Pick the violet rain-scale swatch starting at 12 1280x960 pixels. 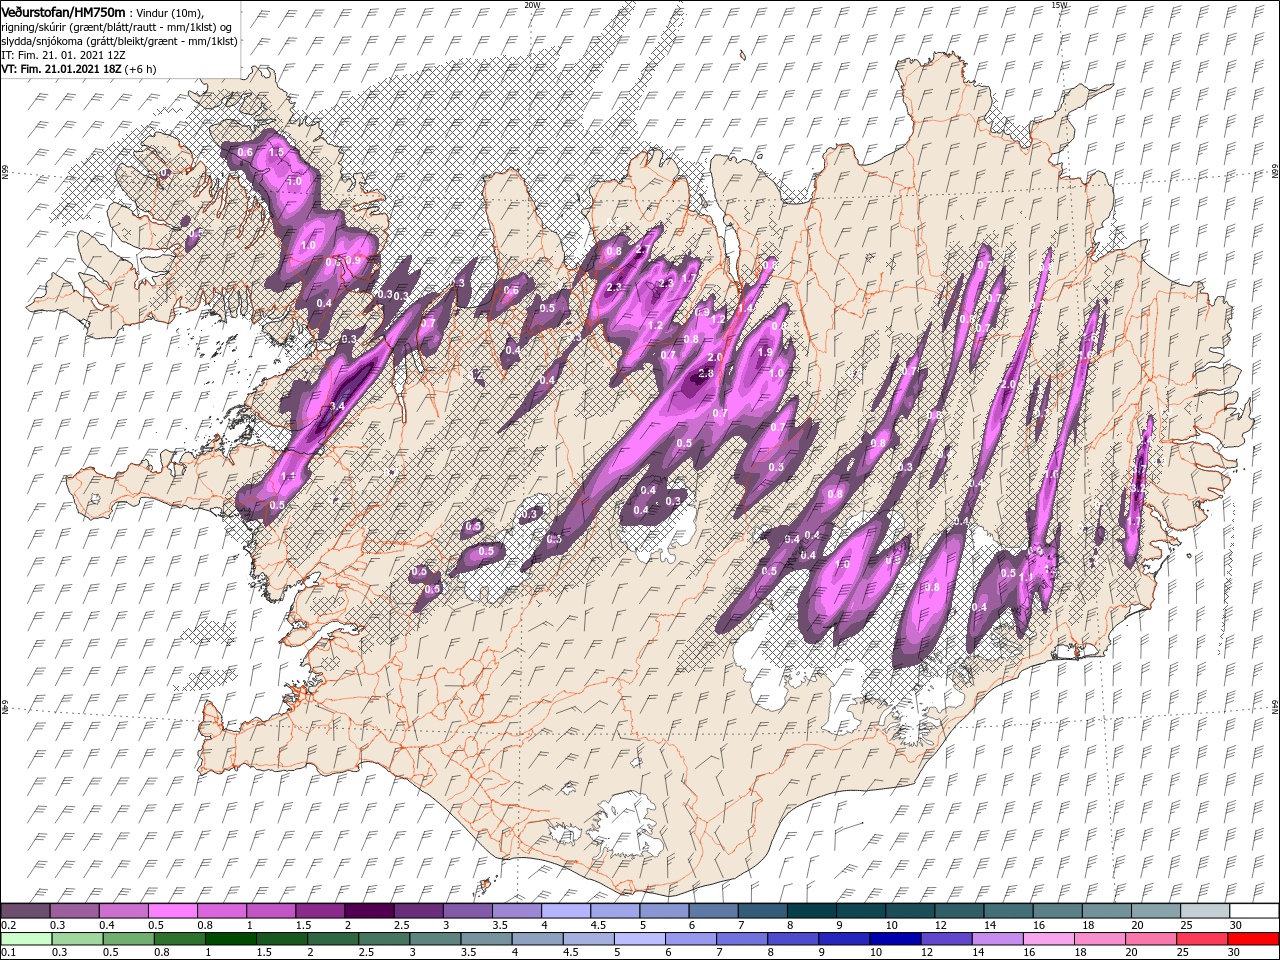tap(945, 939)
